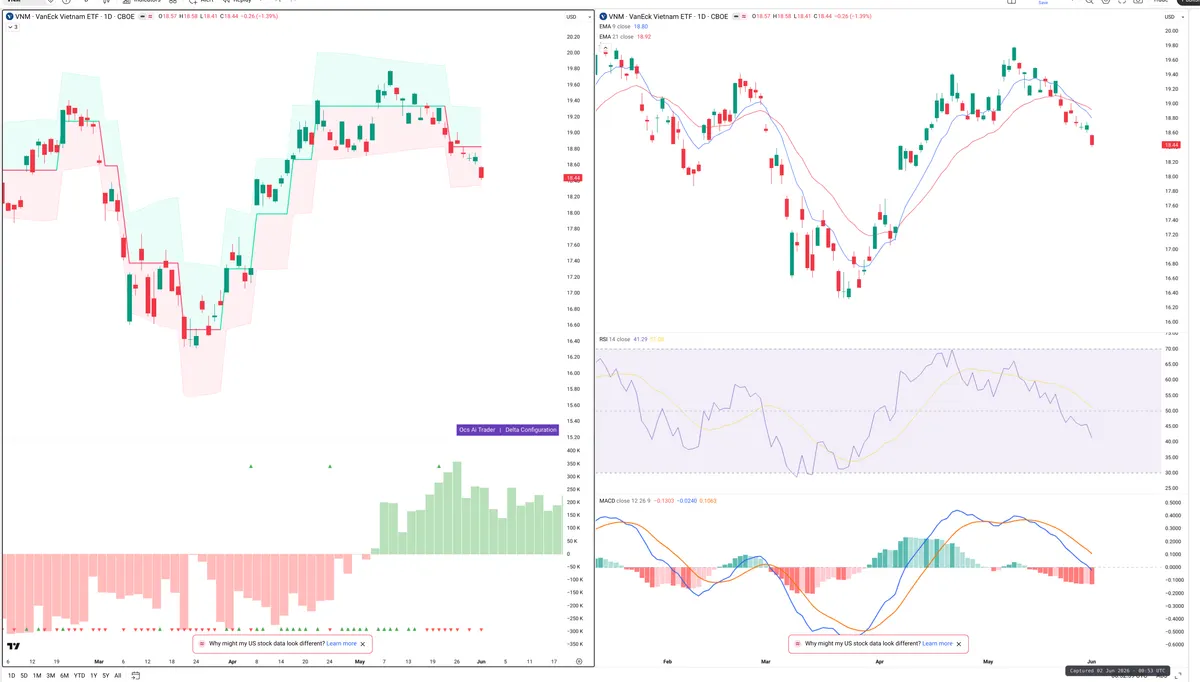Click the 18.80 EMA 9 value

(642, 27)
